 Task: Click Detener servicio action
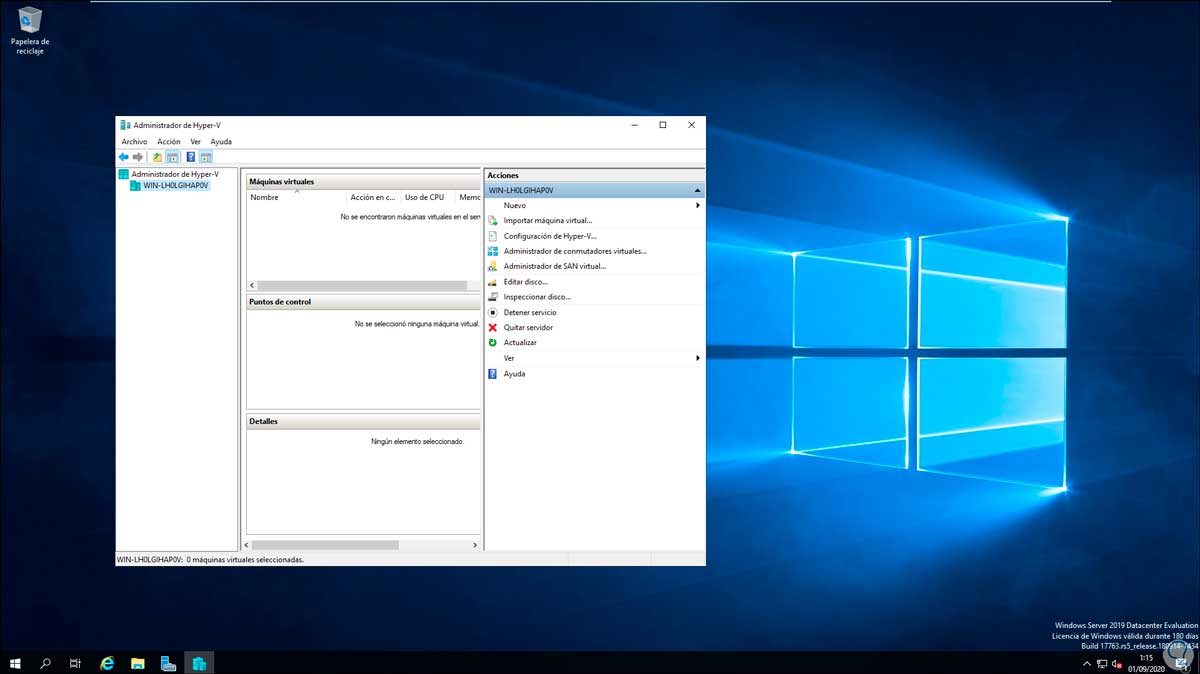point(530,312)
